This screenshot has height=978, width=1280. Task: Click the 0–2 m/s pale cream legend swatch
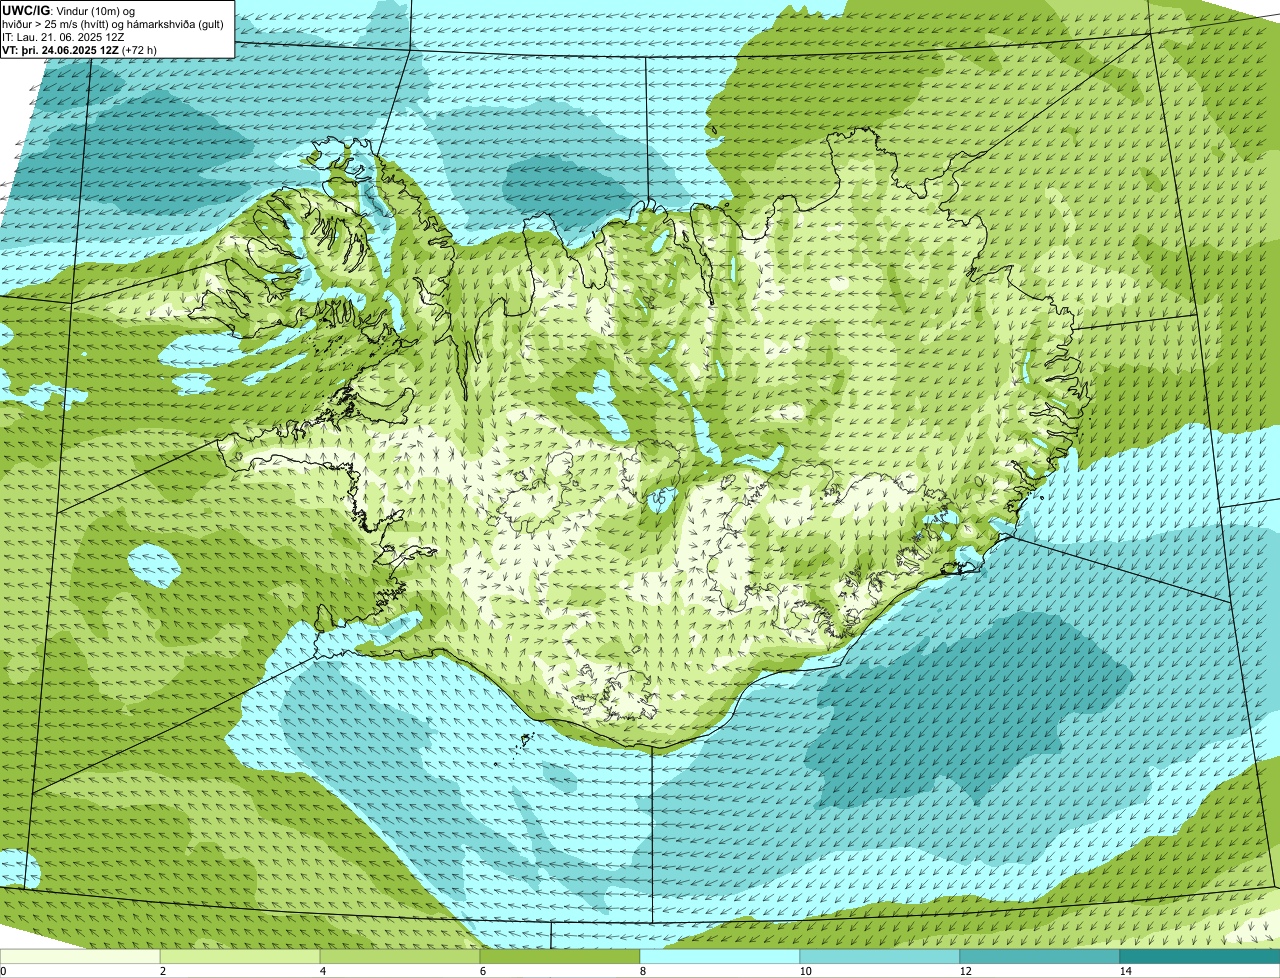[80, 957]
